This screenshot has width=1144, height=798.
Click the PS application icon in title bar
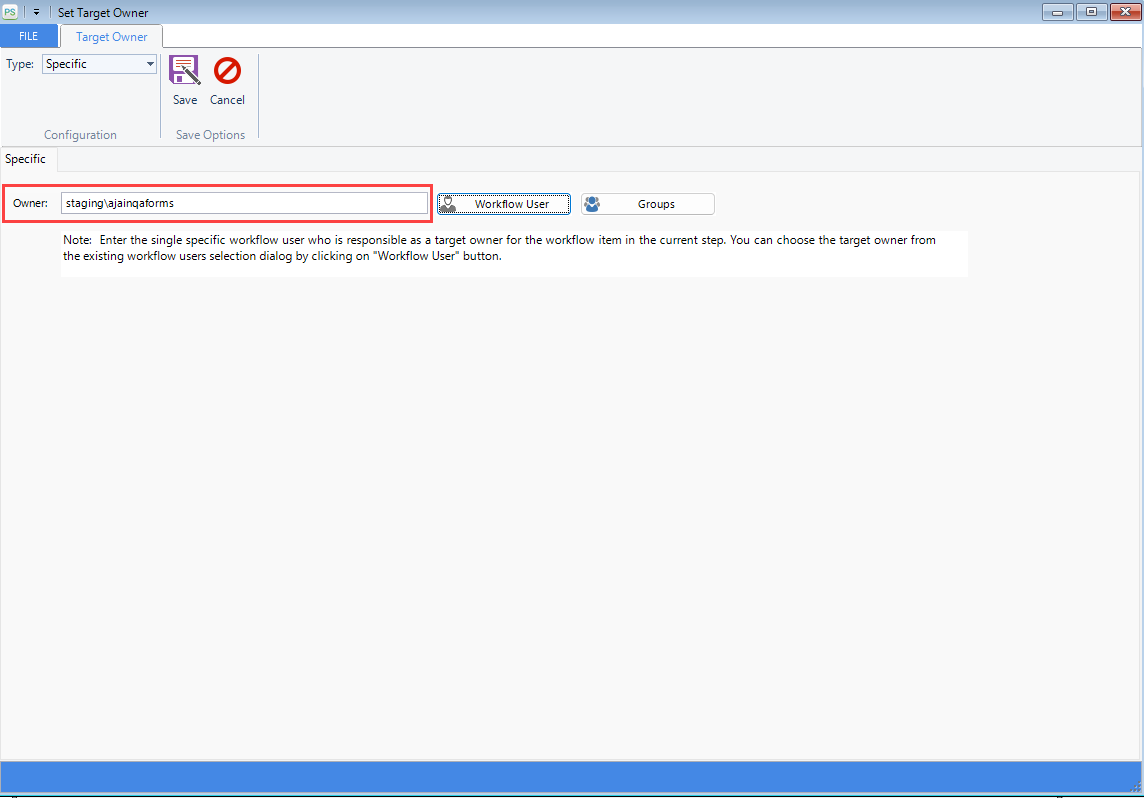(x=10, y=12)
